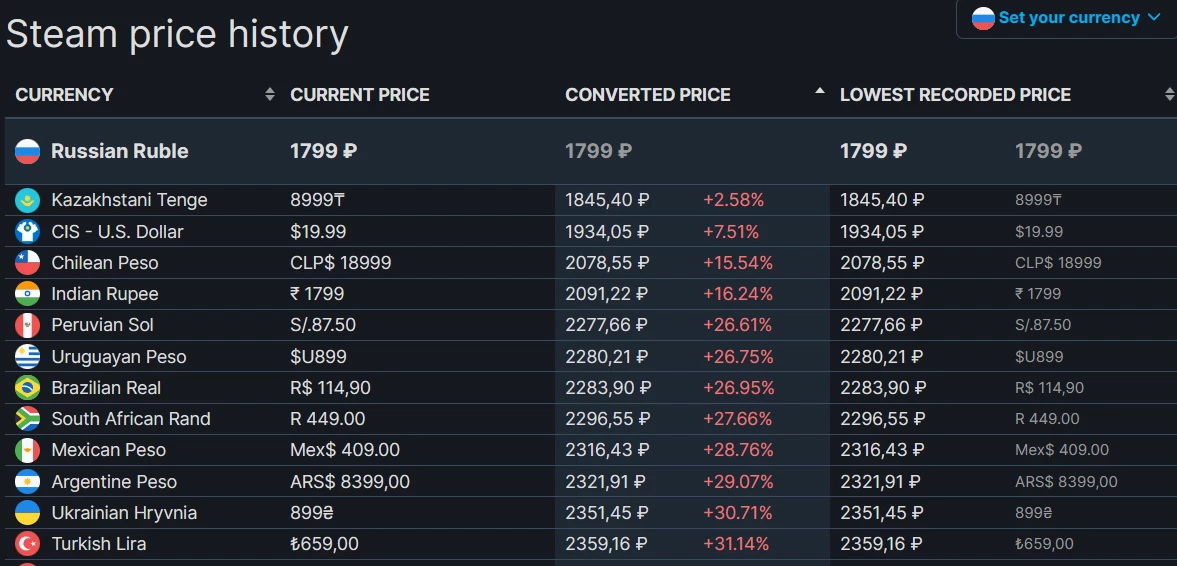Select the Chilean Peso currency name
1177x566 pixels.
[104, 263]
